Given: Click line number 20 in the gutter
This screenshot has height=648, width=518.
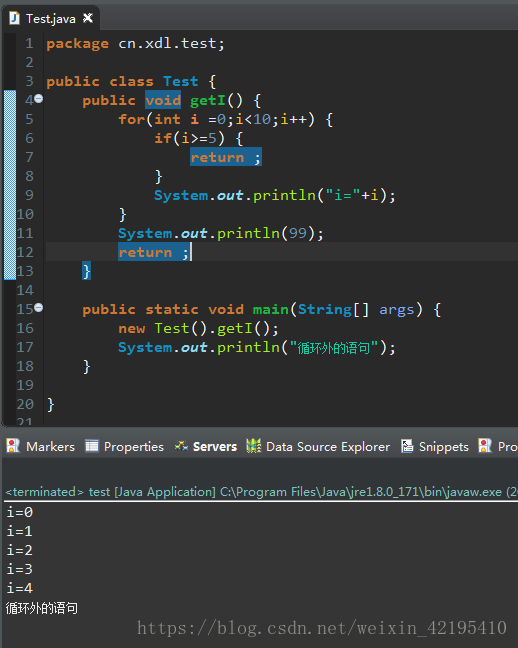Looking at the screenshot, I should 25,404.
